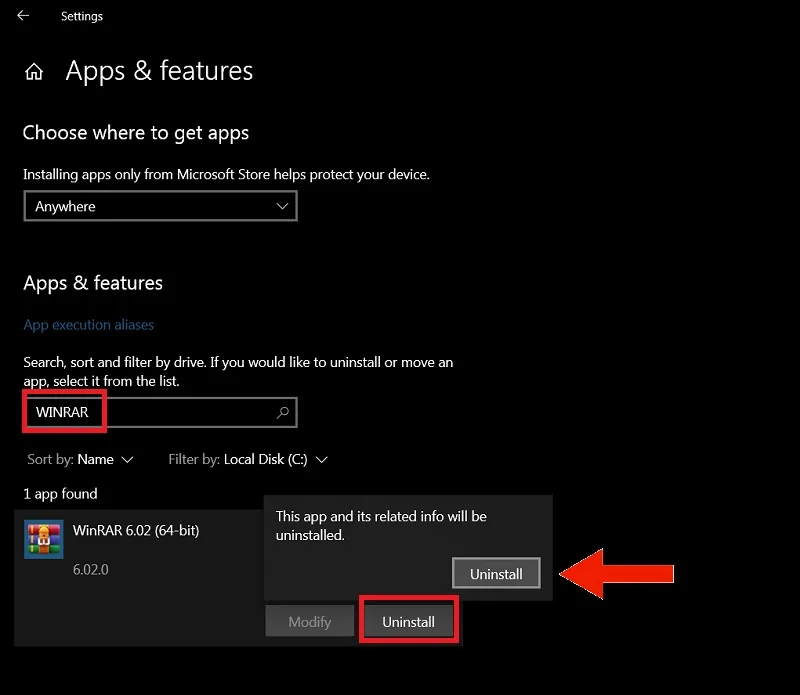The height and width of the screenshot is (695, 800).
Task: Click the Apps & features page title
Action: [159, 71]
